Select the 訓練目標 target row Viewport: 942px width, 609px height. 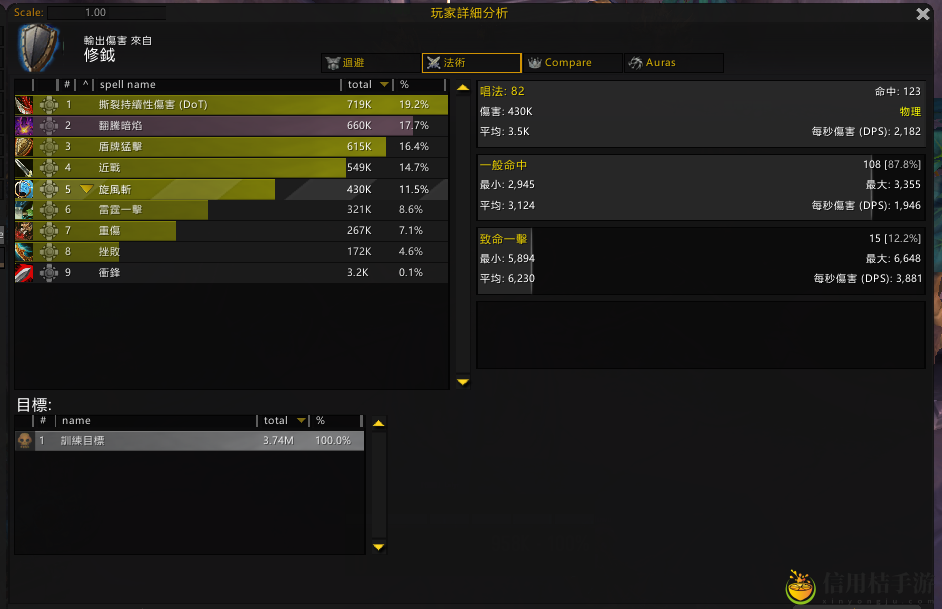(x=189, y=440)
